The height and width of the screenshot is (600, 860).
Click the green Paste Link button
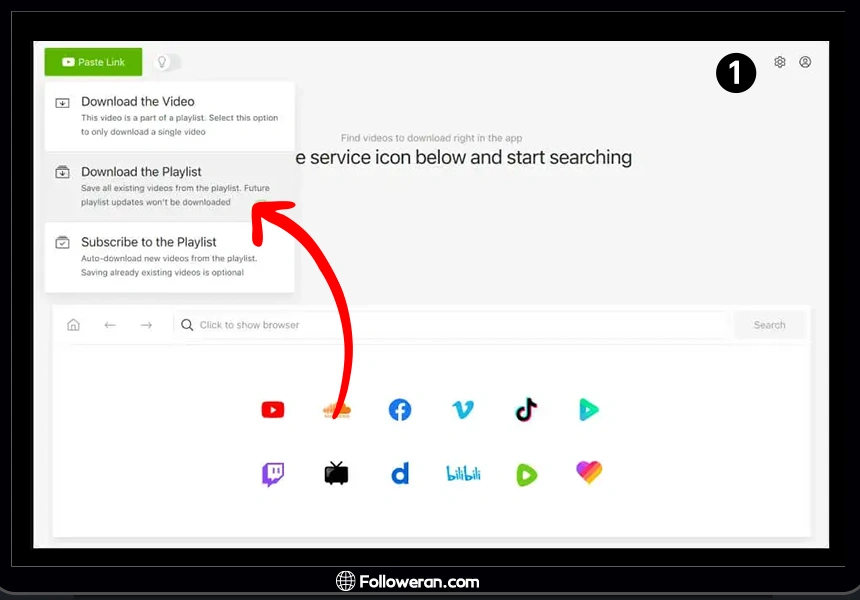(x=93, y=62)
